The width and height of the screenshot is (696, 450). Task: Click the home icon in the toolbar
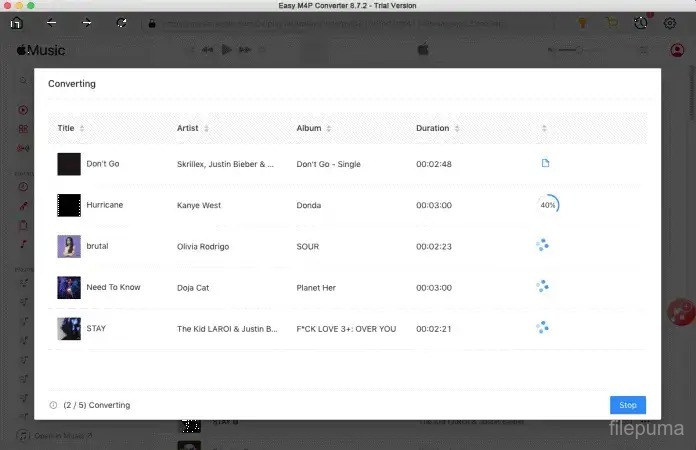tap(15, 22)
